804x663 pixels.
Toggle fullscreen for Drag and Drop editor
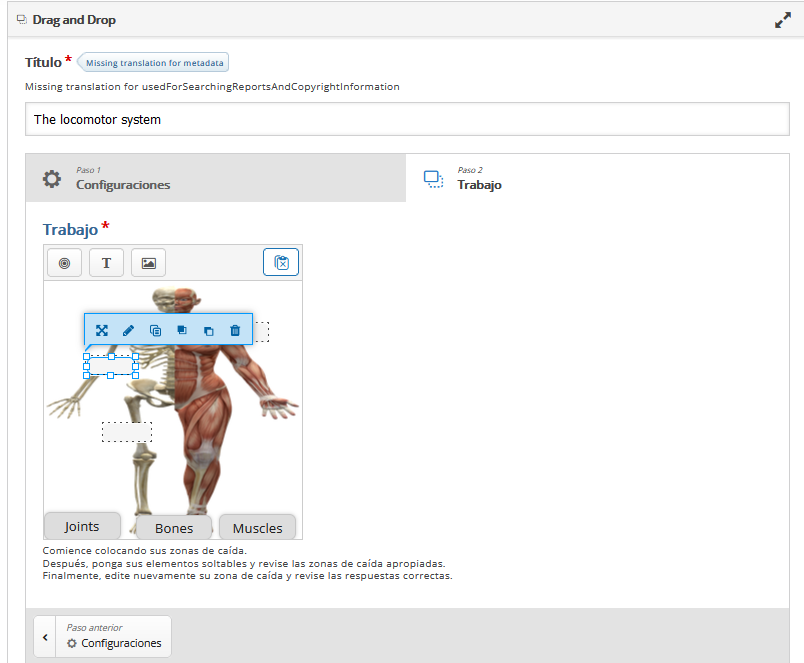783,20
